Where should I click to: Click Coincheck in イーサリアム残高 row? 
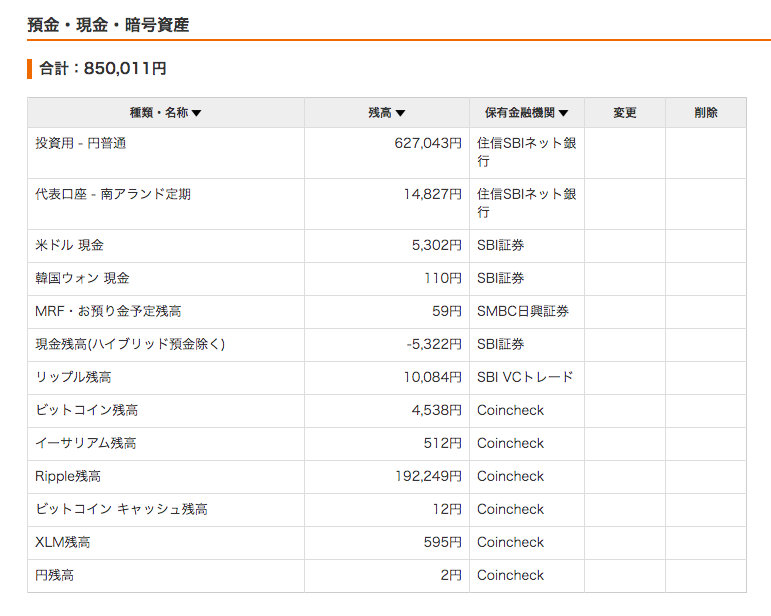click(x=510, y=443)
